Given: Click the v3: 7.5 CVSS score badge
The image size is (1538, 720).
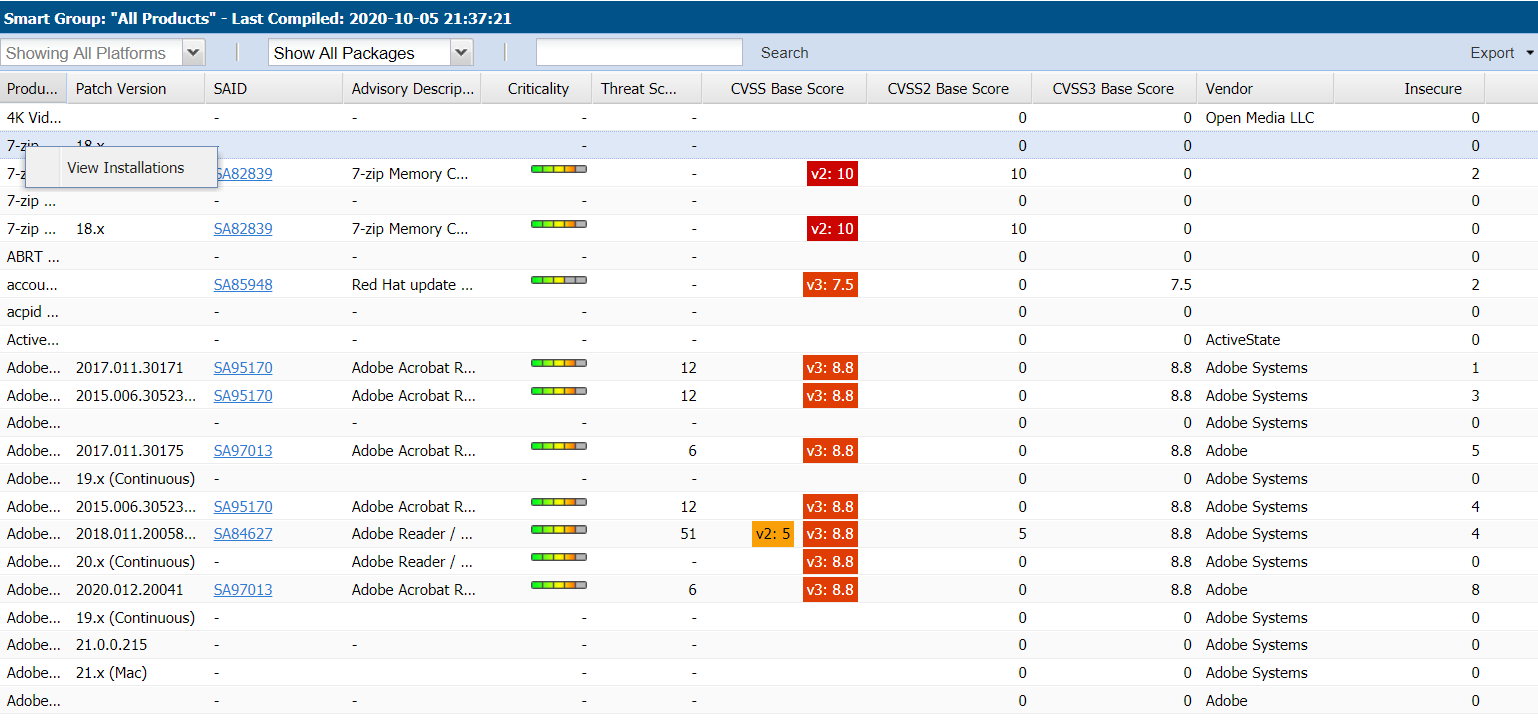Looking at the screenshot, I should (830, 285).
